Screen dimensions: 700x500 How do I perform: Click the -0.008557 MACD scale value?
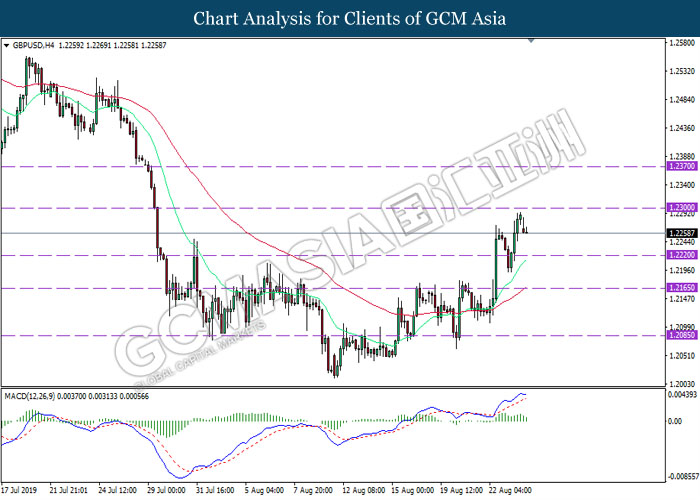[x=682, y=477]
